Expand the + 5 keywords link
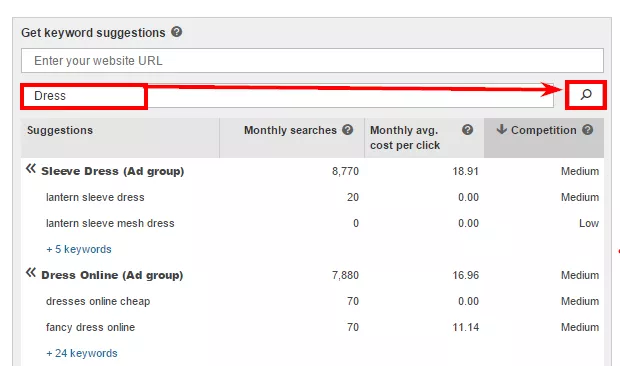620x366 pixels. (79, 249)
